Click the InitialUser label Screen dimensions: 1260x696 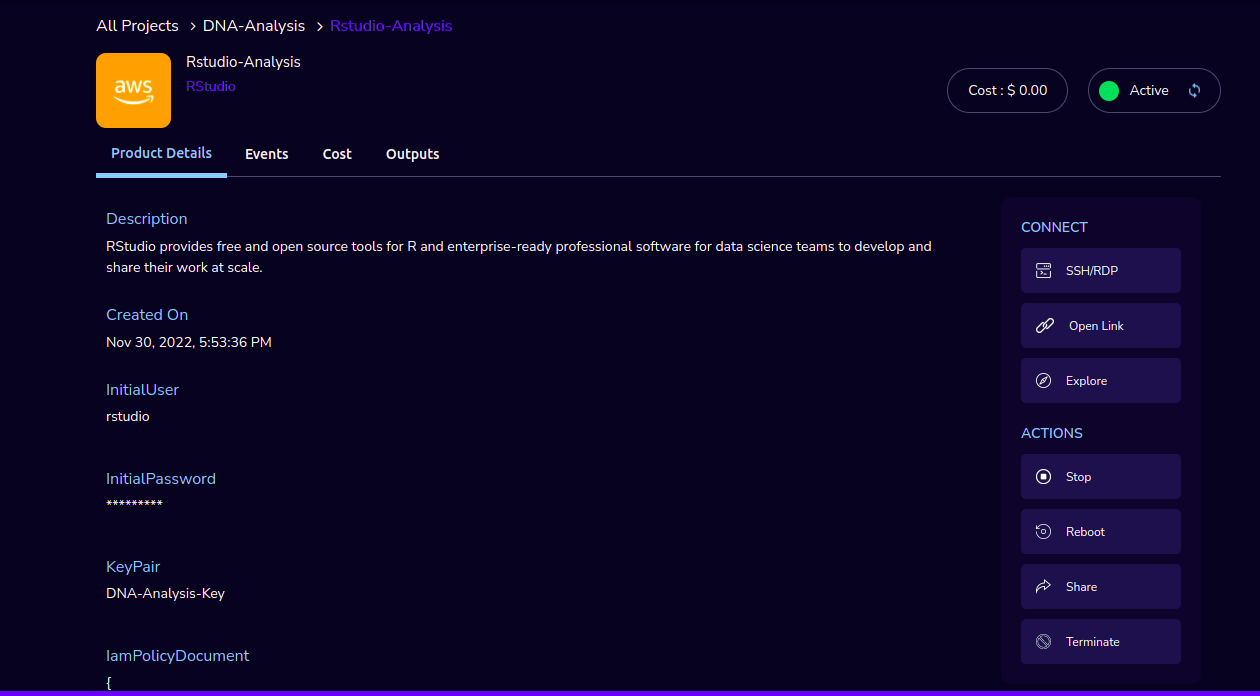click(x=143, y=390)
